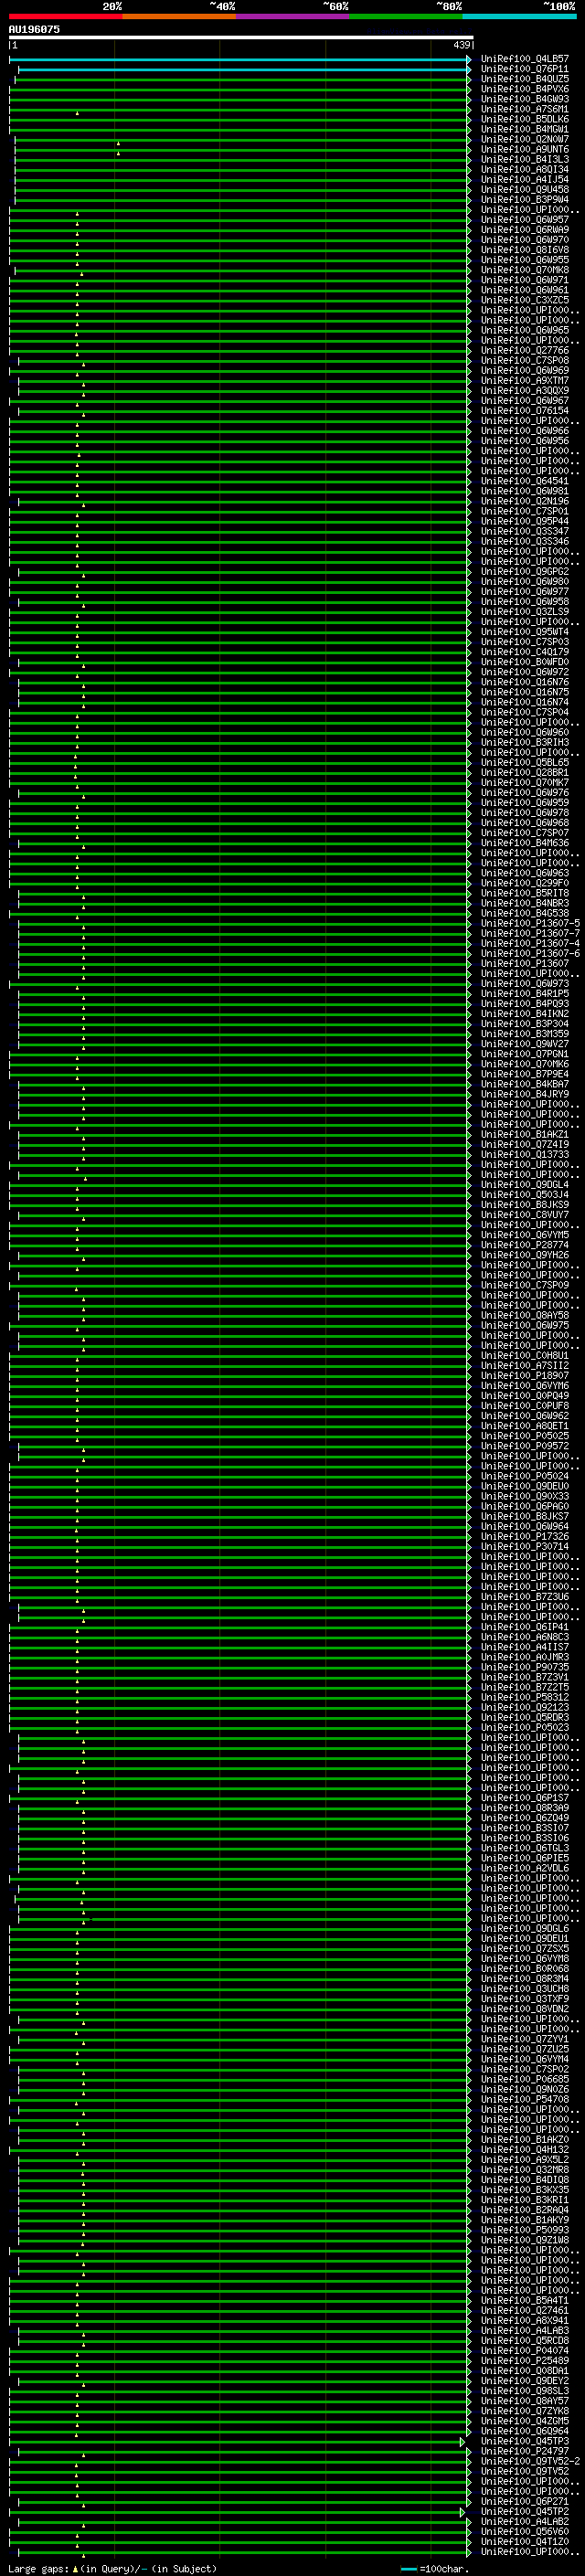This screenshot has height=2576, width=585.
Task: Click the label UniRef100_B3P9W4
Action: tap(525, 199)
